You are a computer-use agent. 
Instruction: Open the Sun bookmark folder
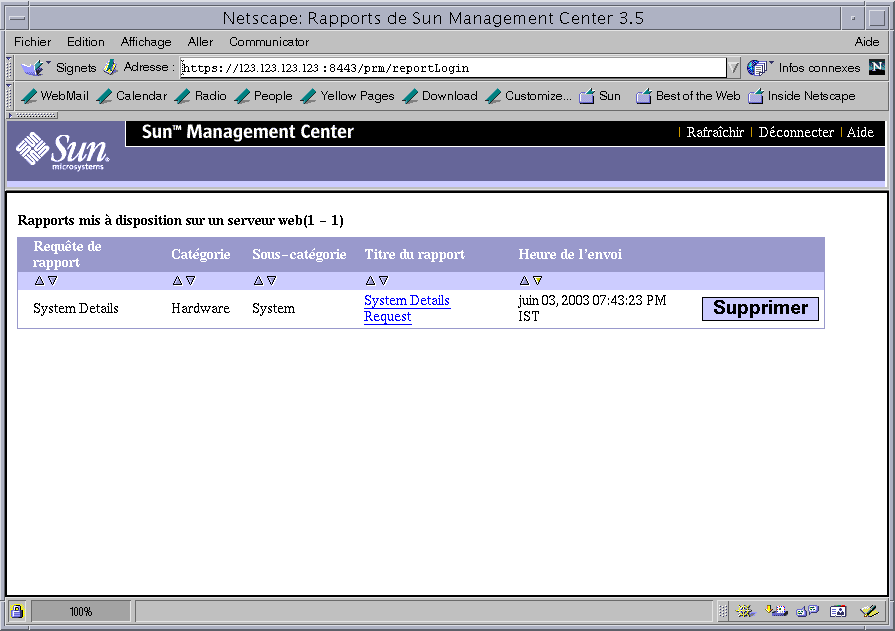[x=600, y=96]
